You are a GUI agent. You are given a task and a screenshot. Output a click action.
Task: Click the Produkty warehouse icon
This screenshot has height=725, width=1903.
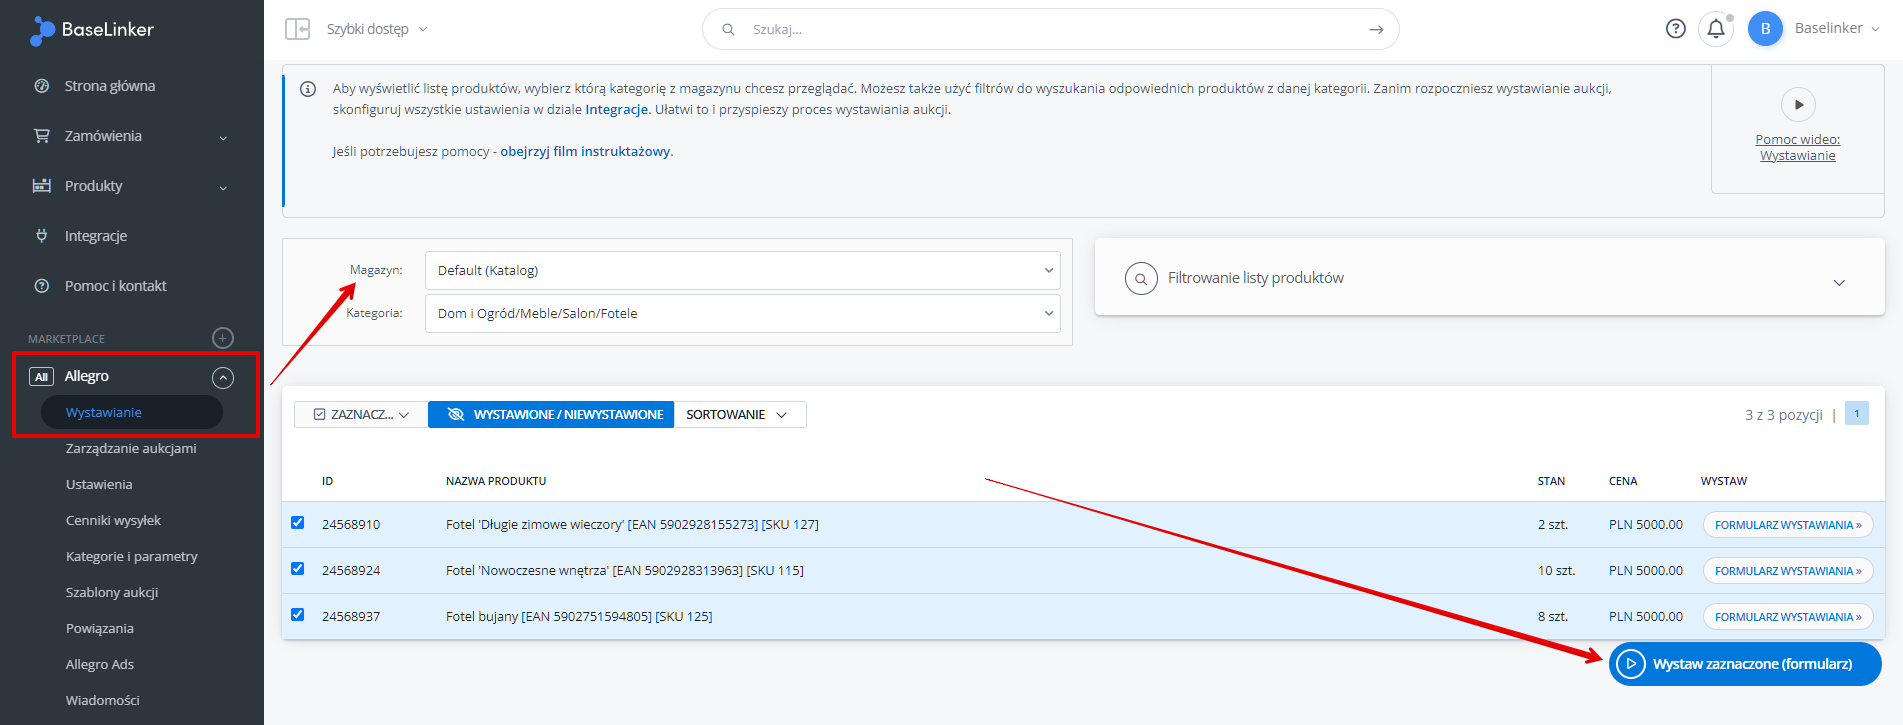(x=41, y=186)
